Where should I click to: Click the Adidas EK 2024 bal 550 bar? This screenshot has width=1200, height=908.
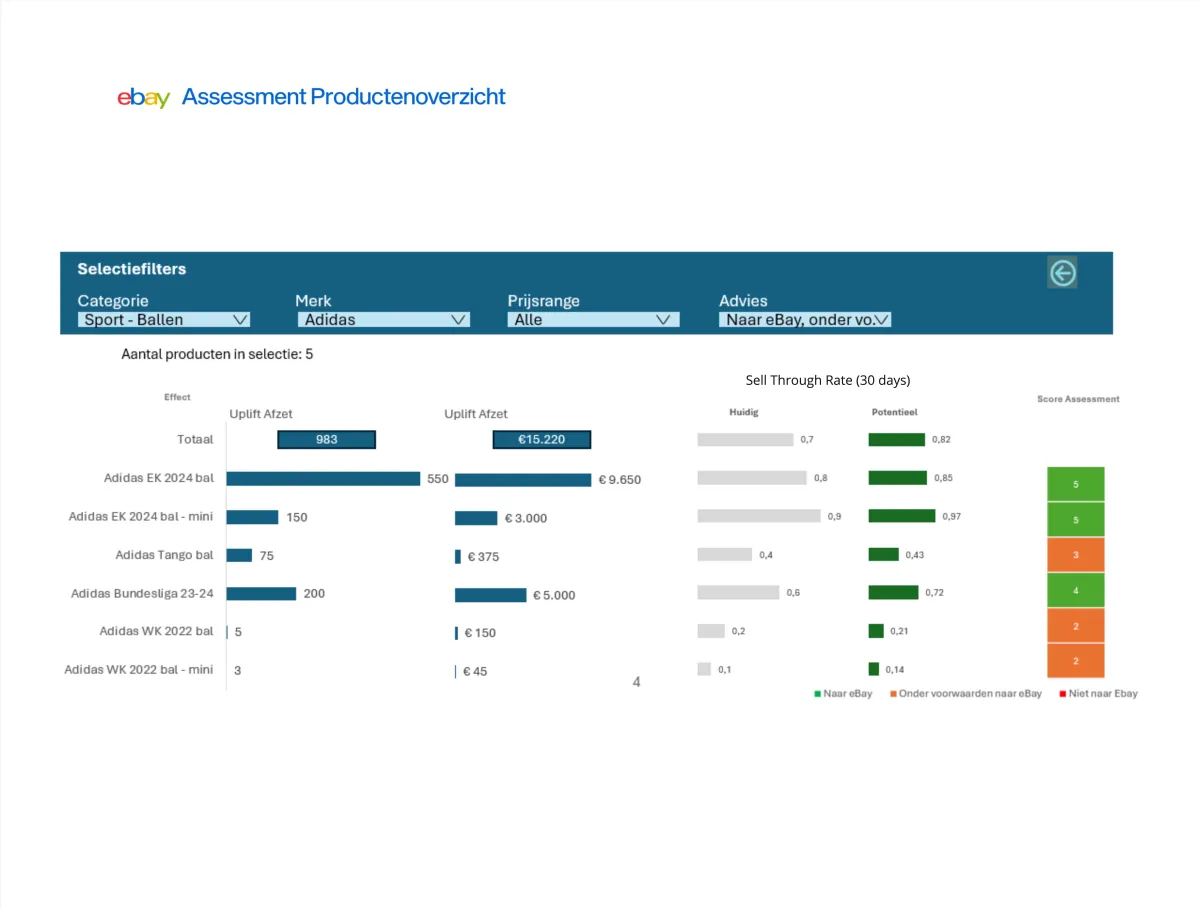[323, 479]
